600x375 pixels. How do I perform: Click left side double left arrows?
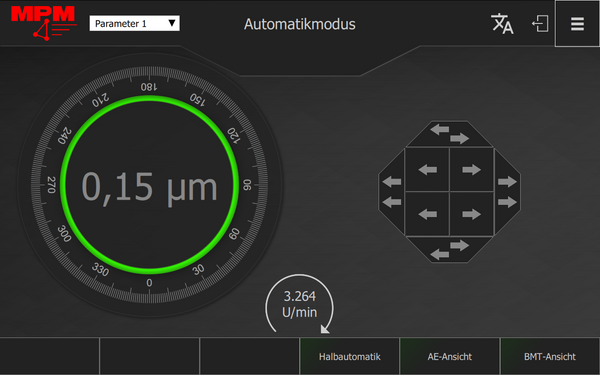point(392,192)
